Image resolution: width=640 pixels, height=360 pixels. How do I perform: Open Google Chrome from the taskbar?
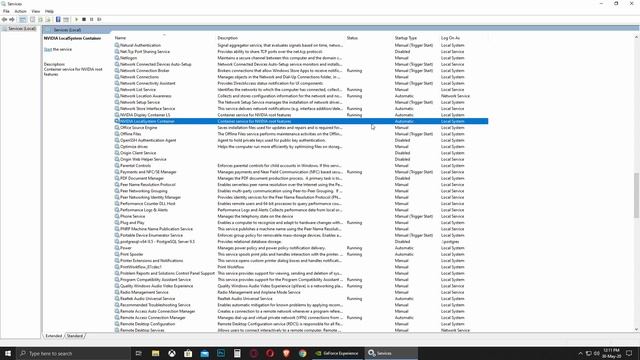pyautogui.click(x=302, y=353)
